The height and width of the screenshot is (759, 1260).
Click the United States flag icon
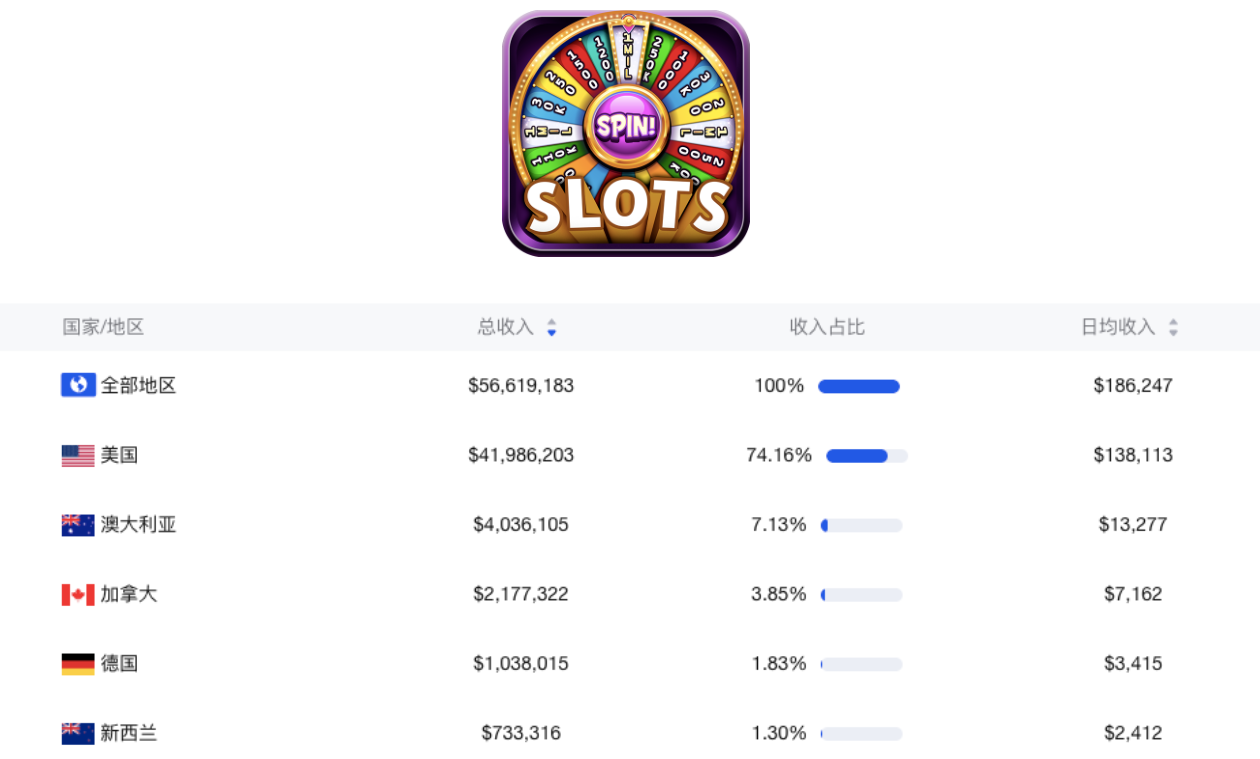(x=78, y=456)
